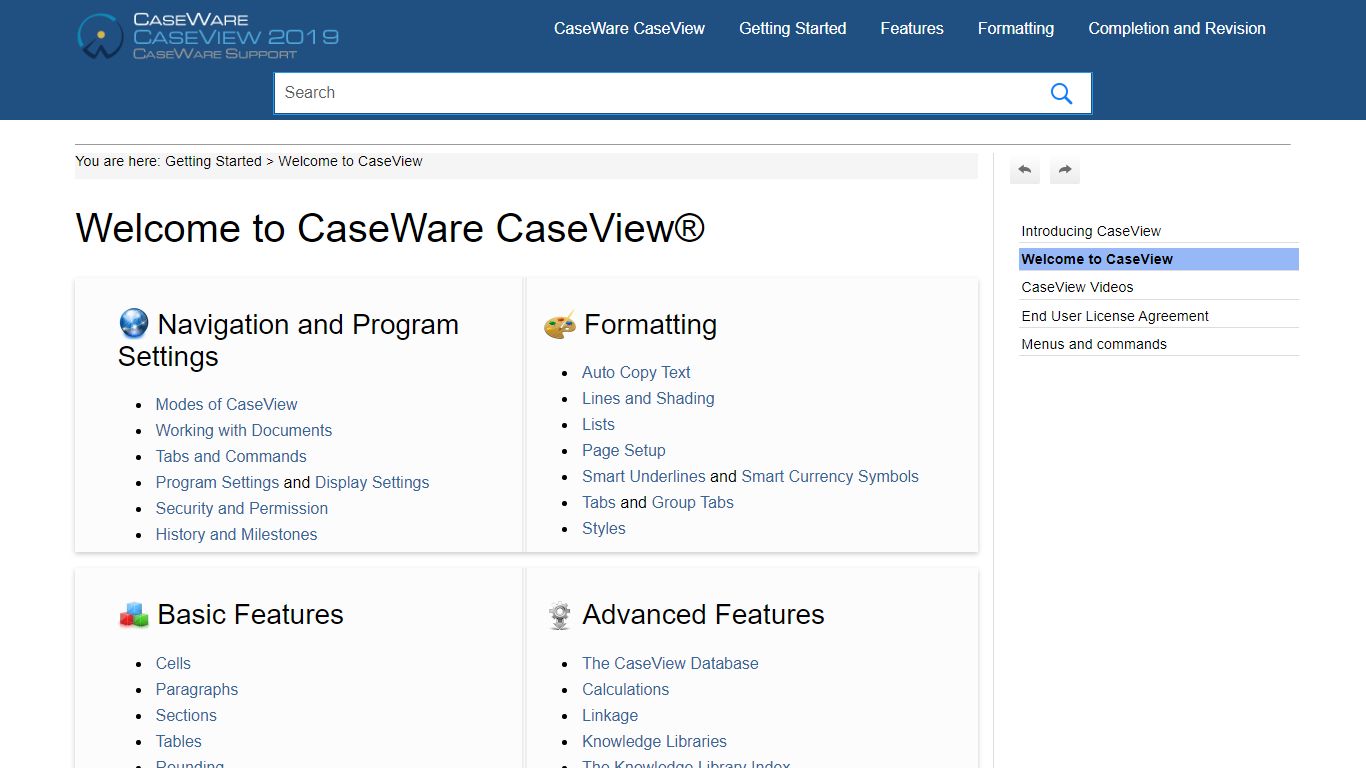This screenshot has height=768, width=1366.
Task: Select Introducing CaseView in side menu
Action: pyautogui.click(x=1159, y=231)
